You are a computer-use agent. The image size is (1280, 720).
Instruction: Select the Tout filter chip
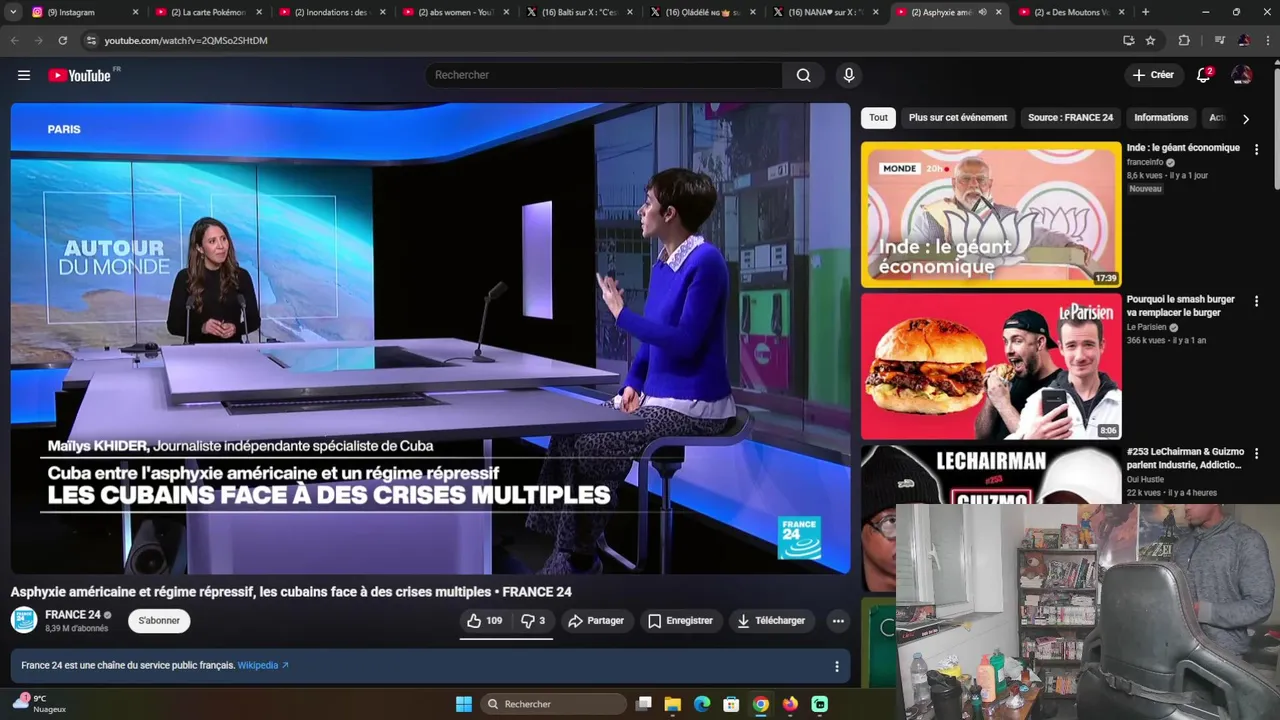[x=878, y=118]
